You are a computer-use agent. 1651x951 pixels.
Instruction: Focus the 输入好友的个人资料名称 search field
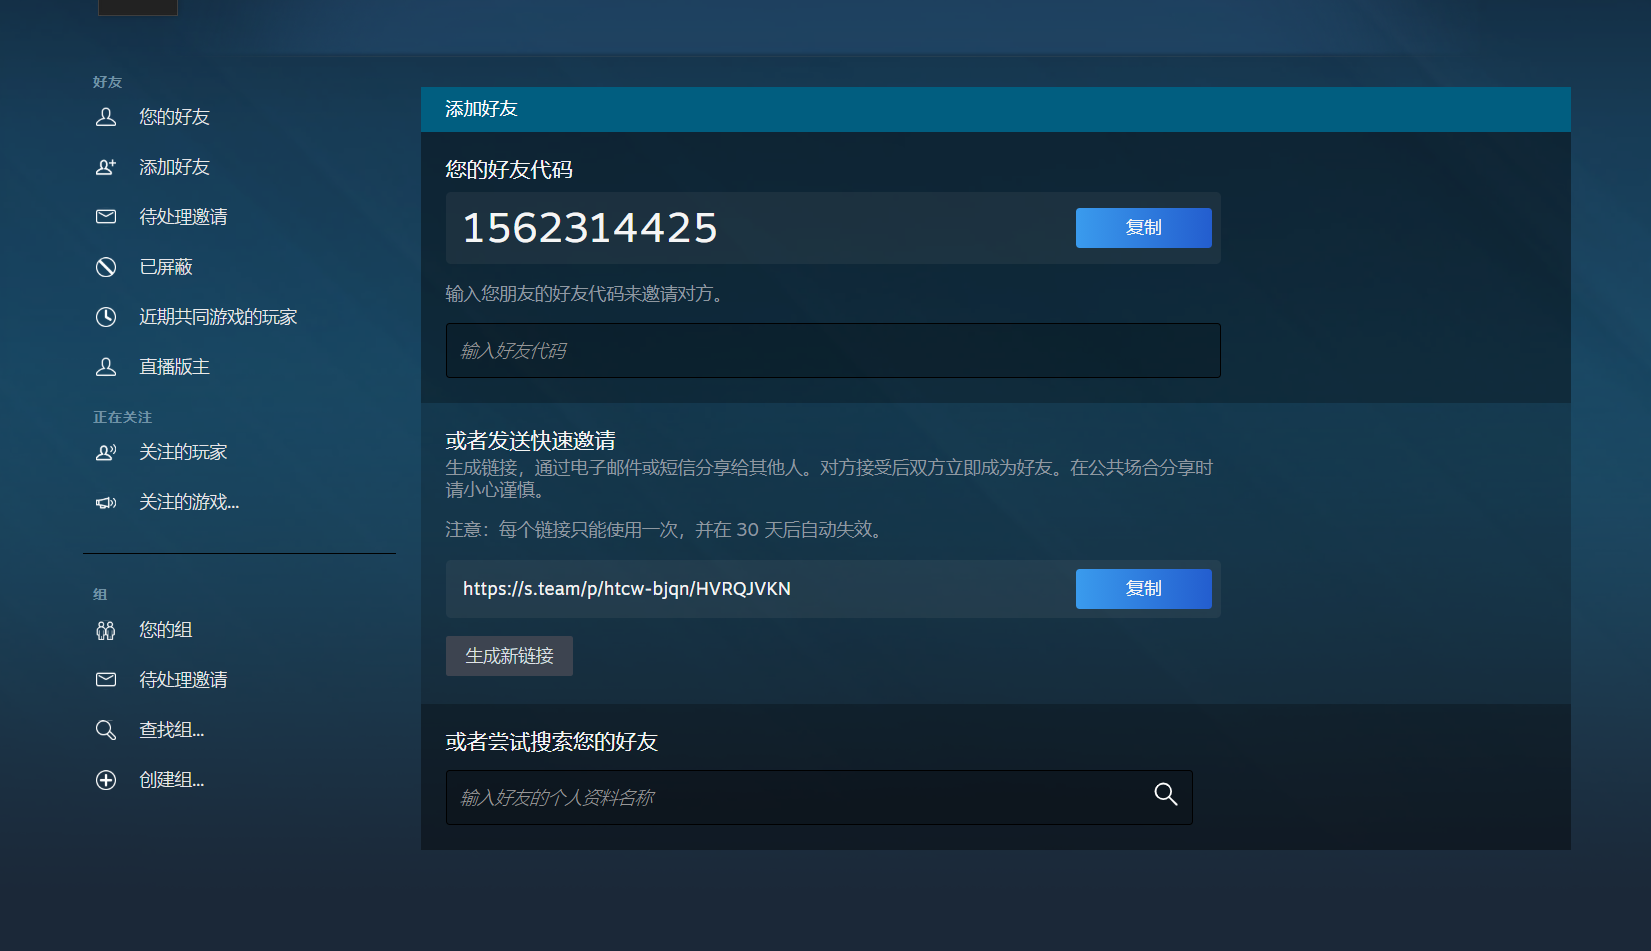coord(819,797)
